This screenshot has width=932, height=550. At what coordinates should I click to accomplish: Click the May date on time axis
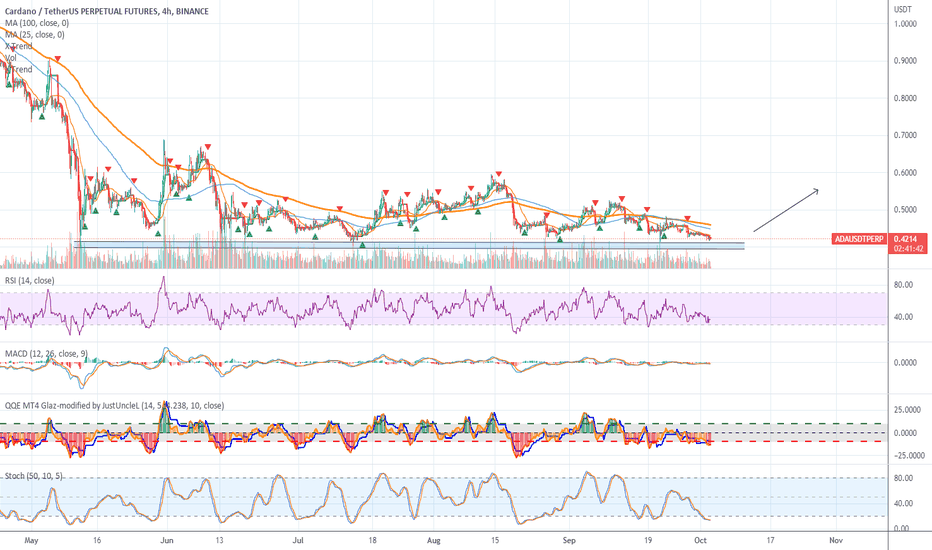pos(32,540)
